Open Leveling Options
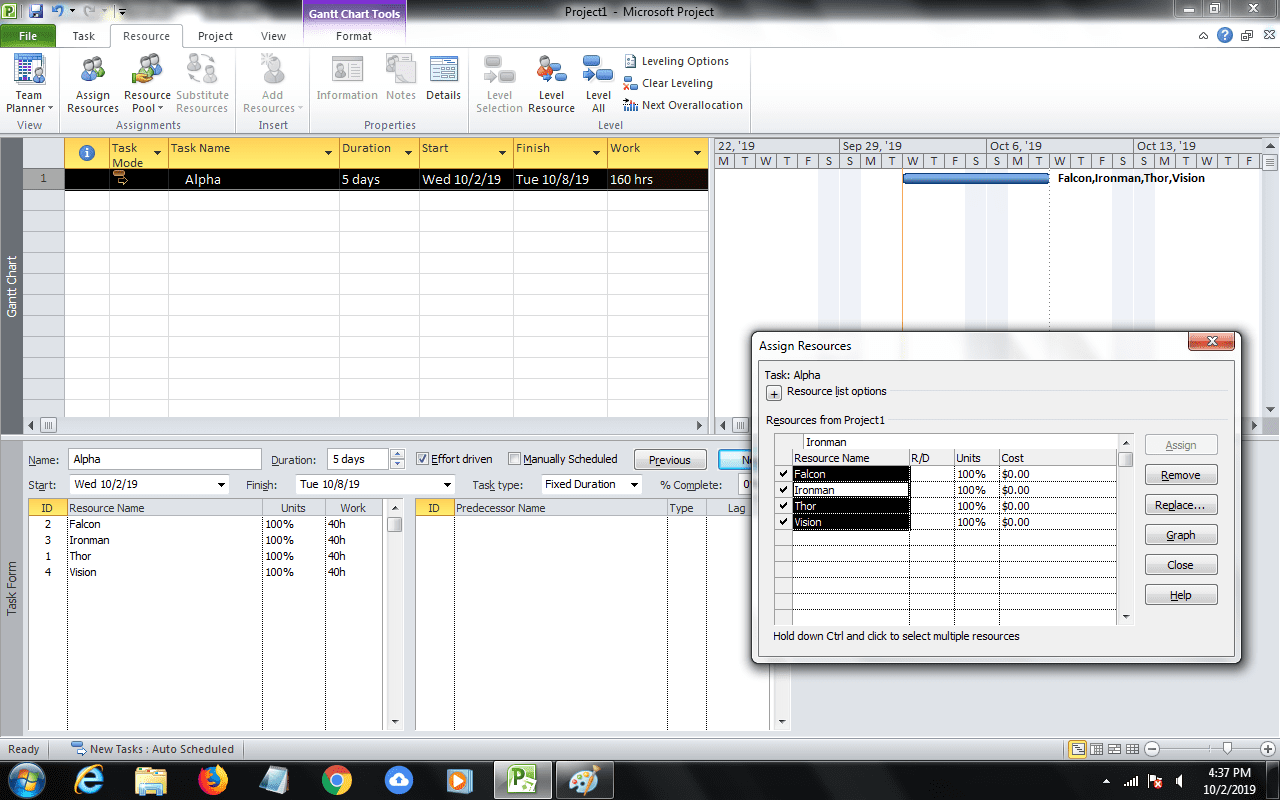The width and height of the screenshot is (1280, 800). coord(676,61)
